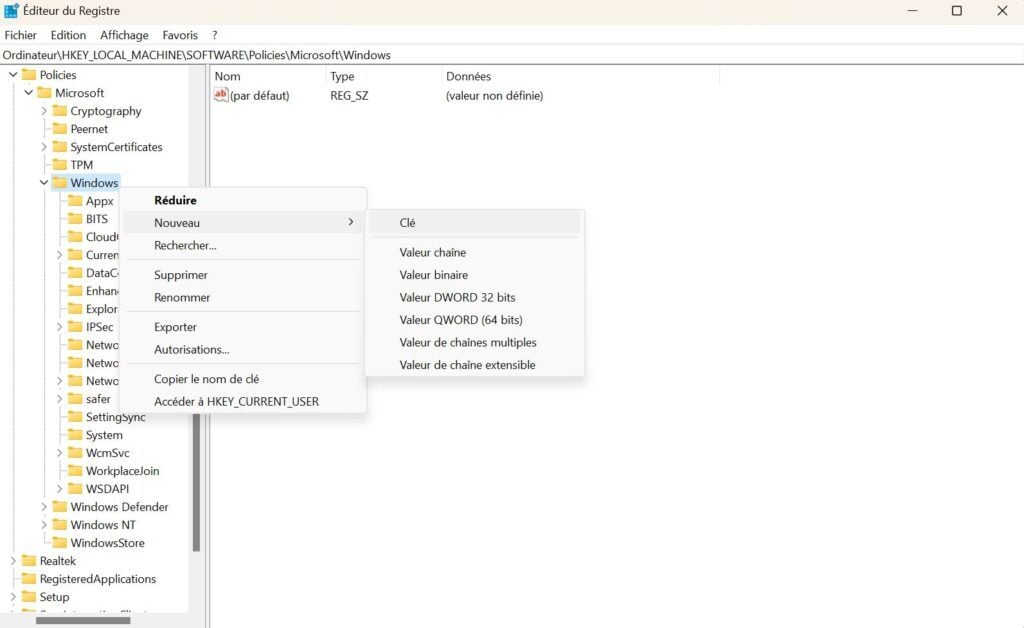Expand the Setup key
Image resolution: width=1024 pixels, height=628 pixels.
pos(13,596)
